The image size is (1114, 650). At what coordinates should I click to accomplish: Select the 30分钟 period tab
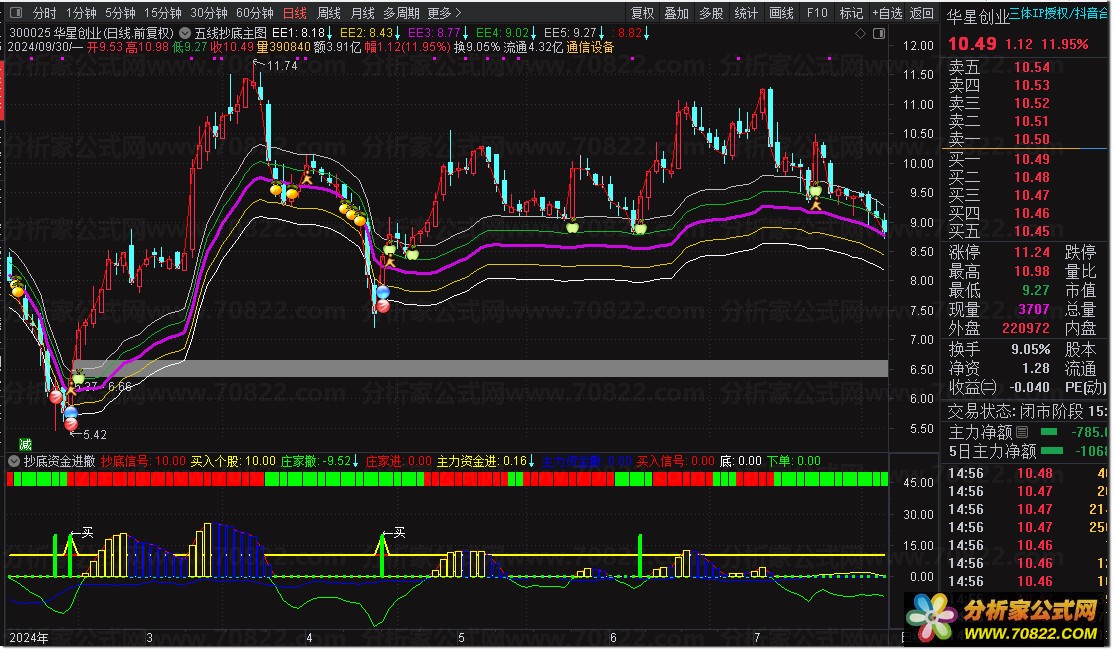click(x=209, y=13)
